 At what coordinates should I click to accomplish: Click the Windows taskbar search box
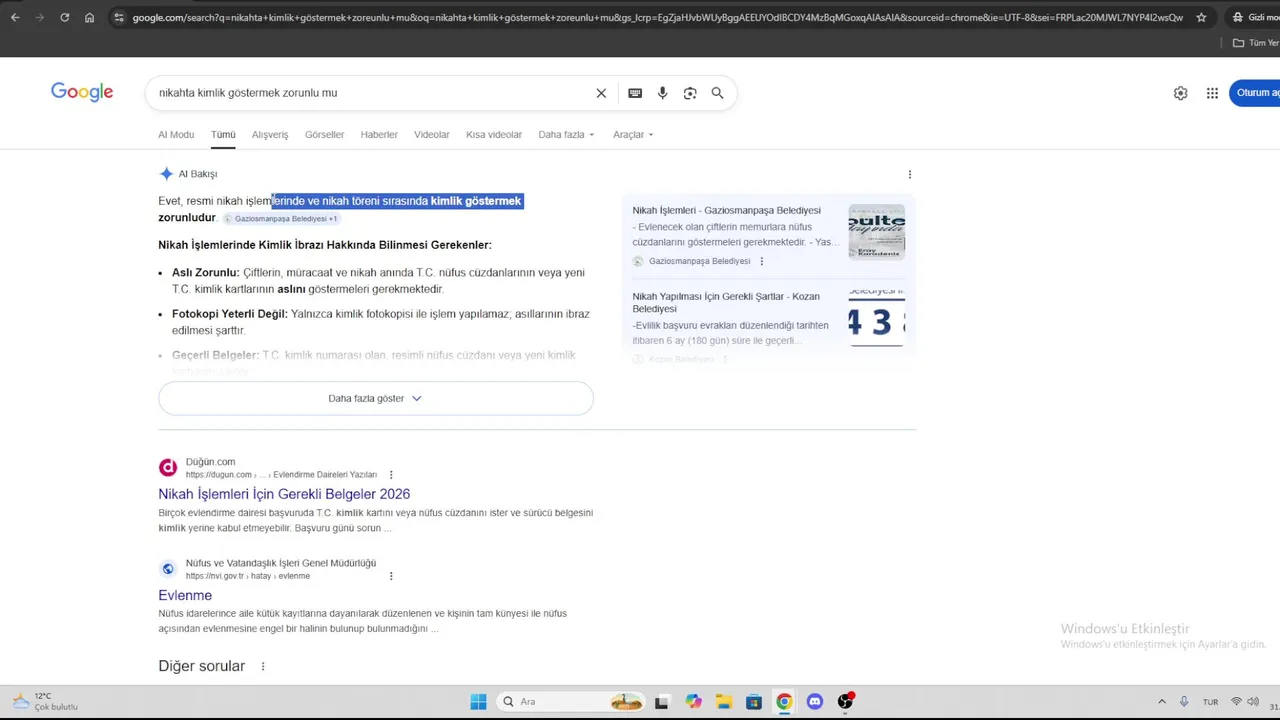click(x=570, y=702)
